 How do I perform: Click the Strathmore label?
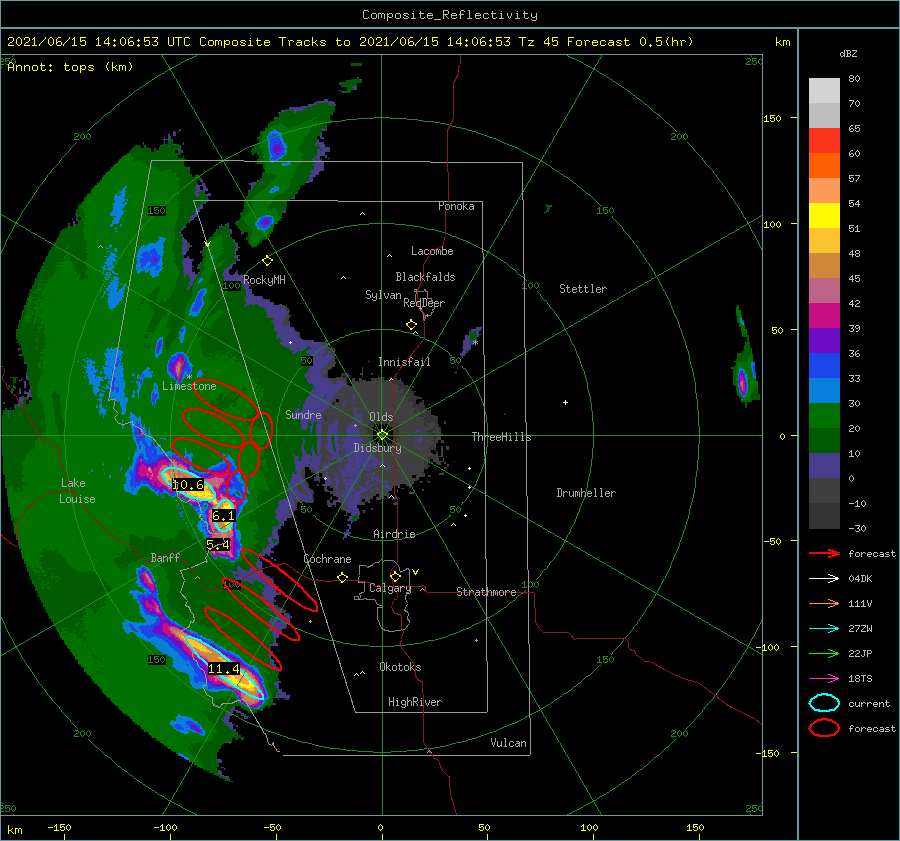[x=486, y=592]
